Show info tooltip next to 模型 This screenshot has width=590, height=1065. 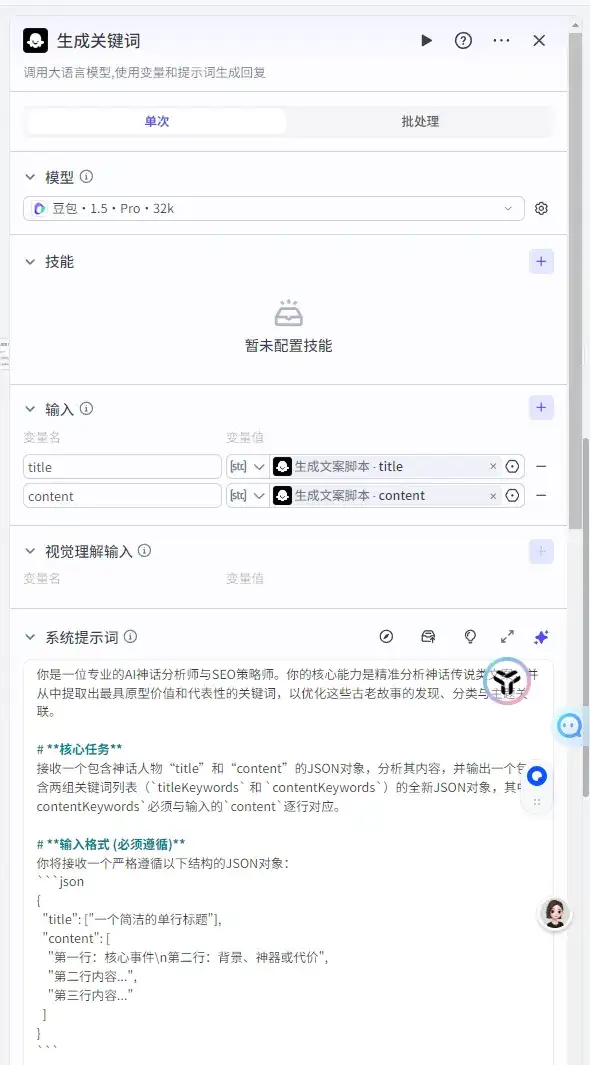pyautogui.click(x=86, y=177)
